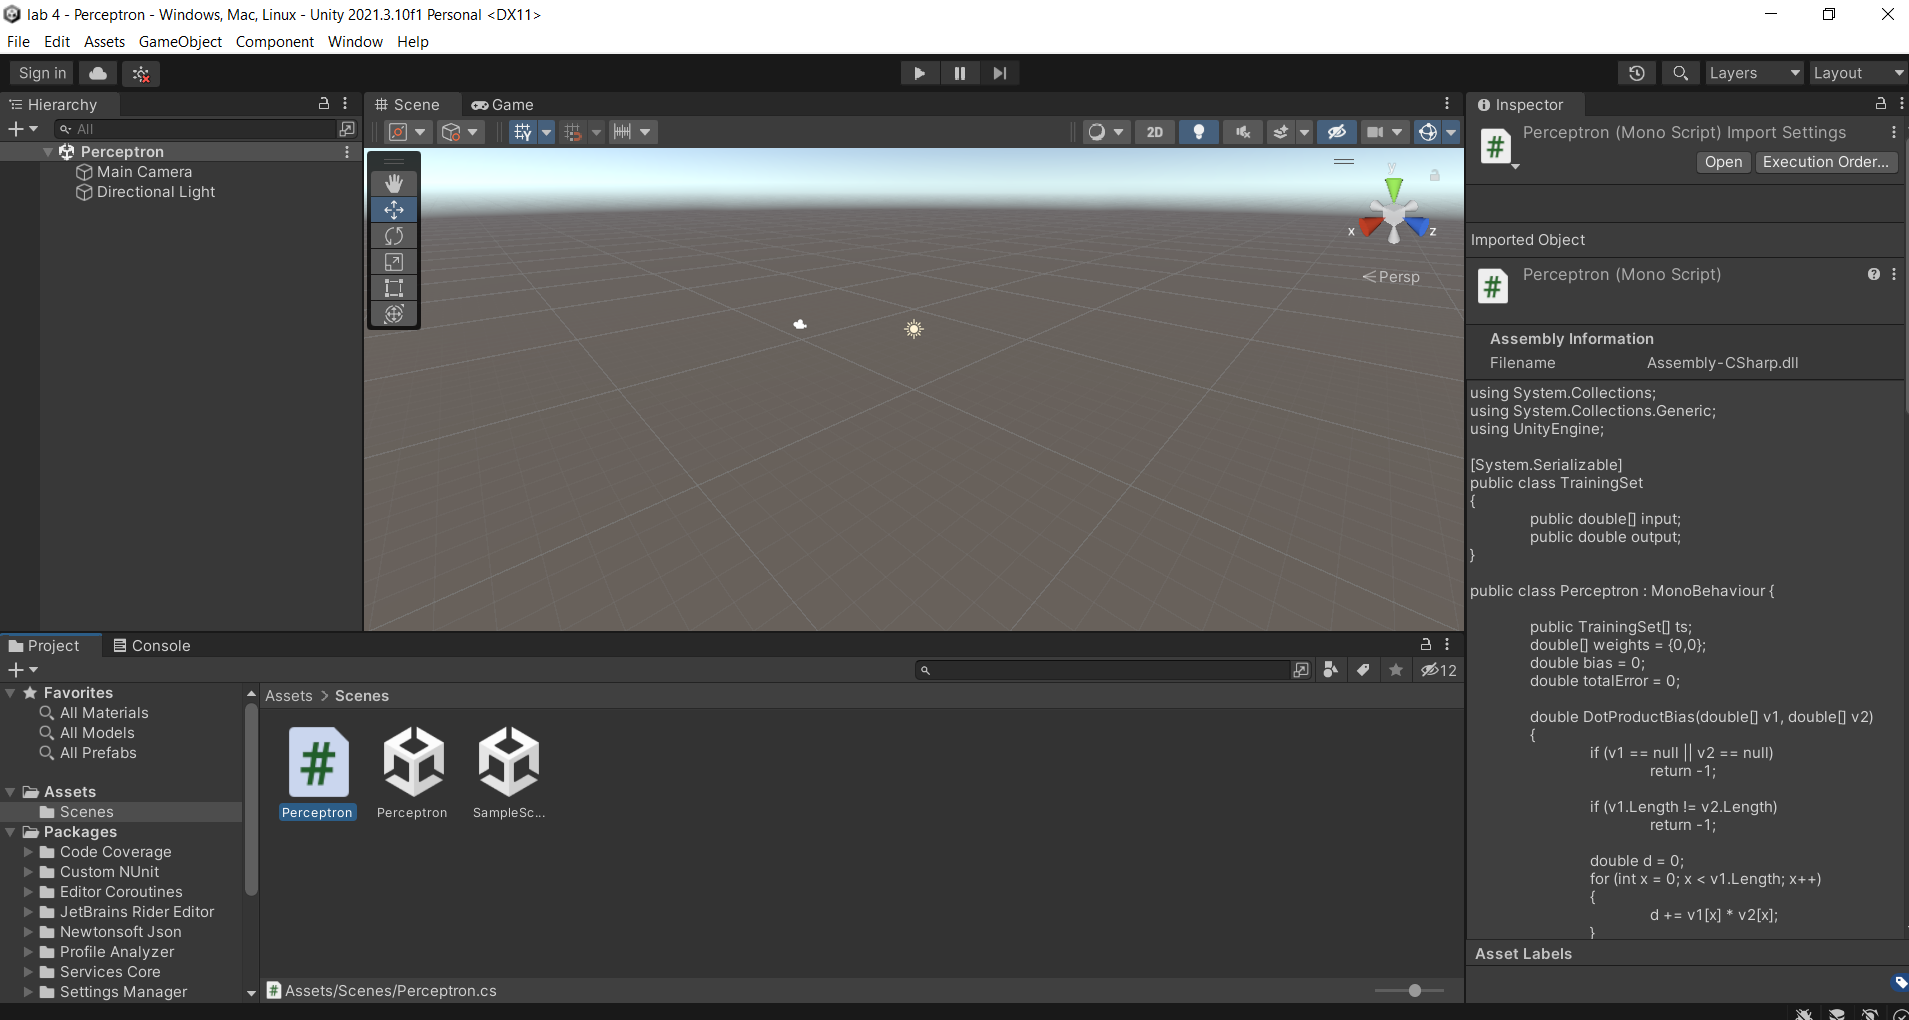Open the search tool in the toolbar

click(1680, 73)
